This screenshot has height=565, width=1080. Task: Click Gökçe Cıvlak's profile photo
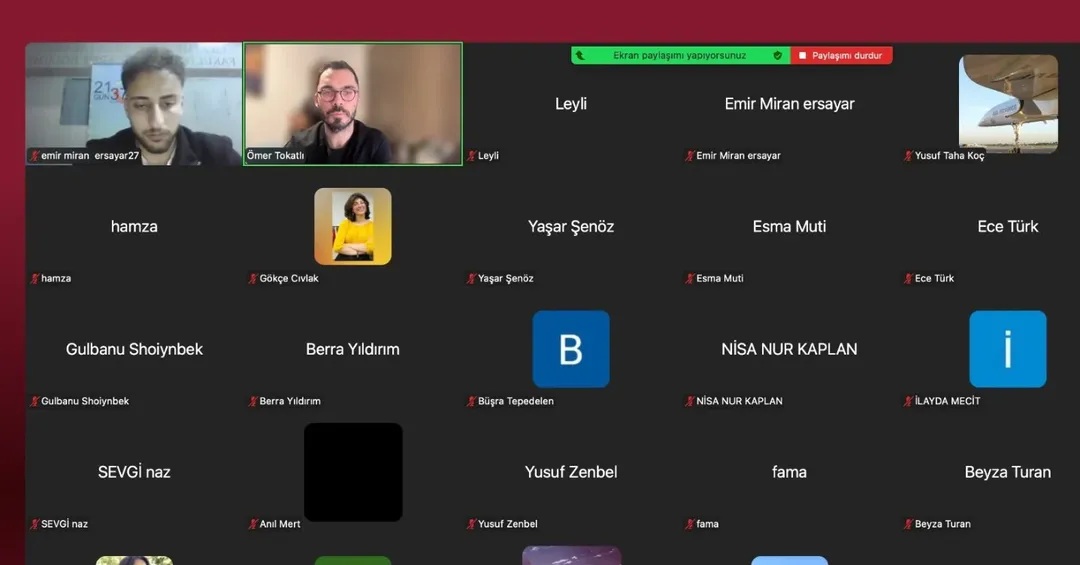point(353,226)
